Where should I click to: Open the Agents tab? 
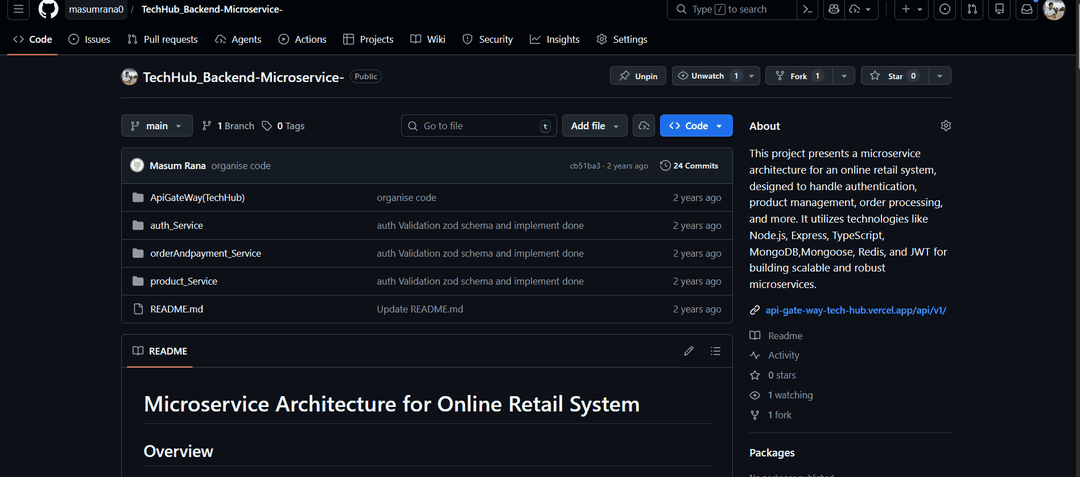pyautogui.click(x=238, y=39)
